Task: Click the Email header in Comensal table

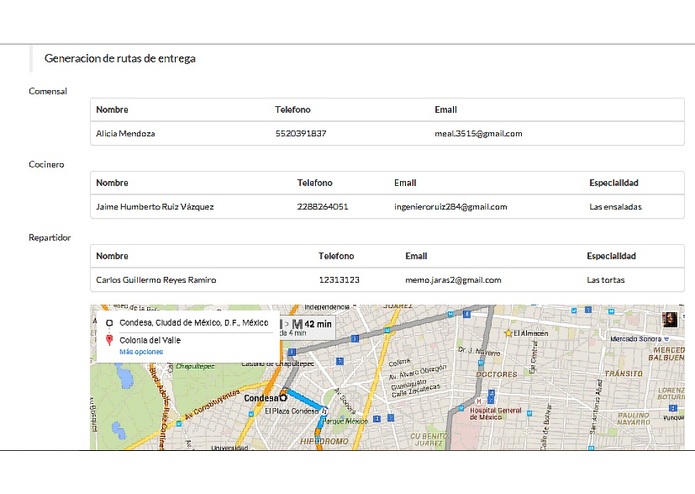Action: click(445, 110)
